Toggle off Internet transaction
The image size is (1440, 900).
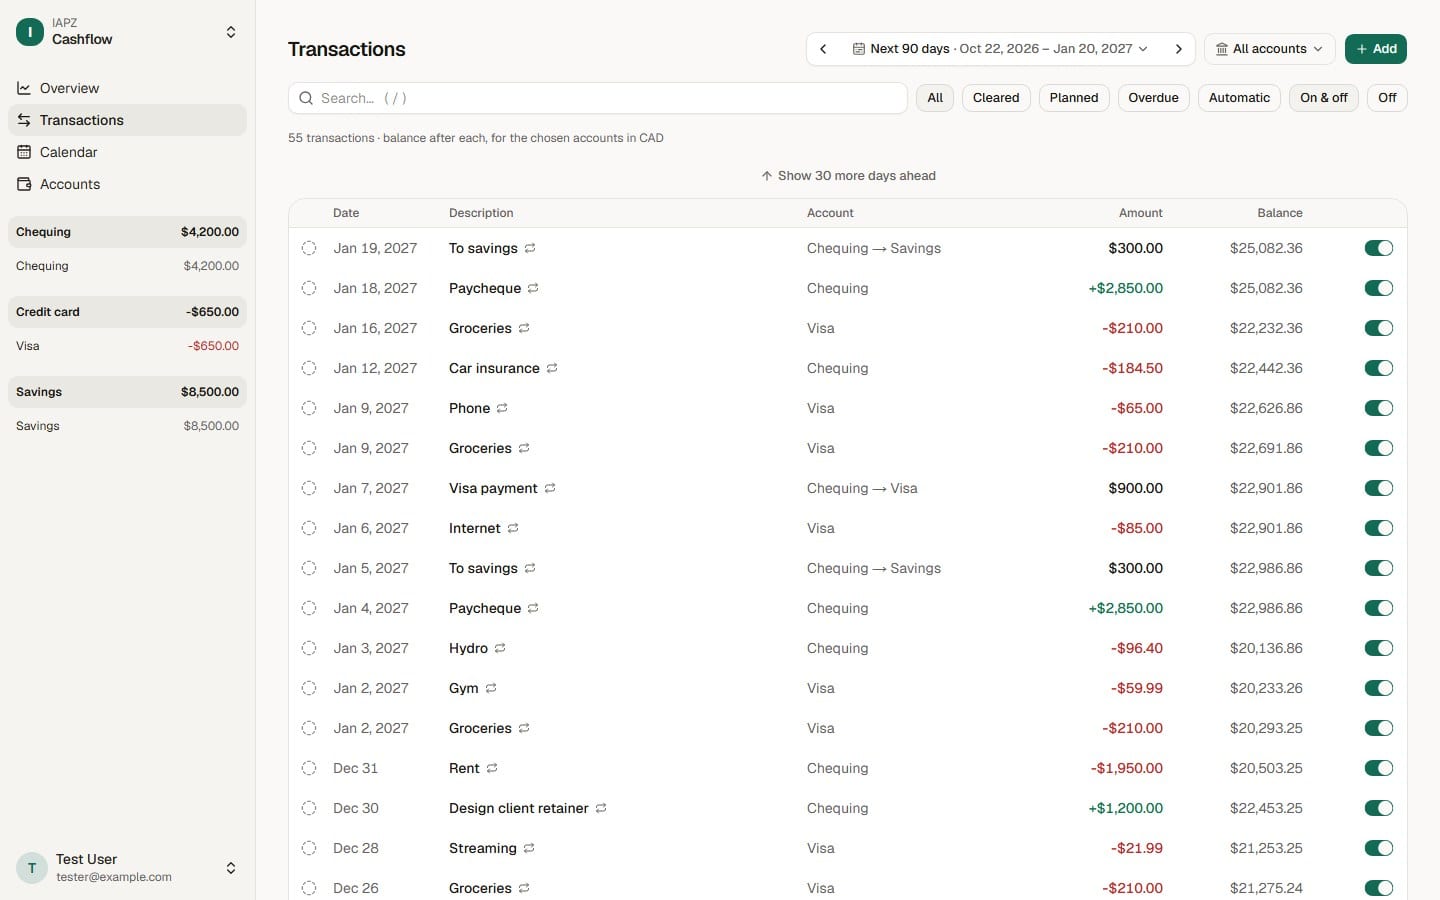[x=1379, y=528]
